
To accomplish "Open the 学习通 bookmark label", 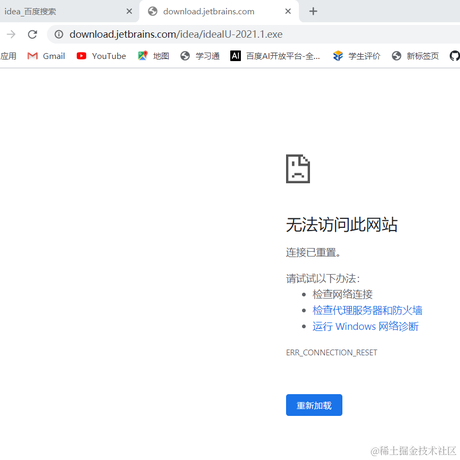I will 207,56.
